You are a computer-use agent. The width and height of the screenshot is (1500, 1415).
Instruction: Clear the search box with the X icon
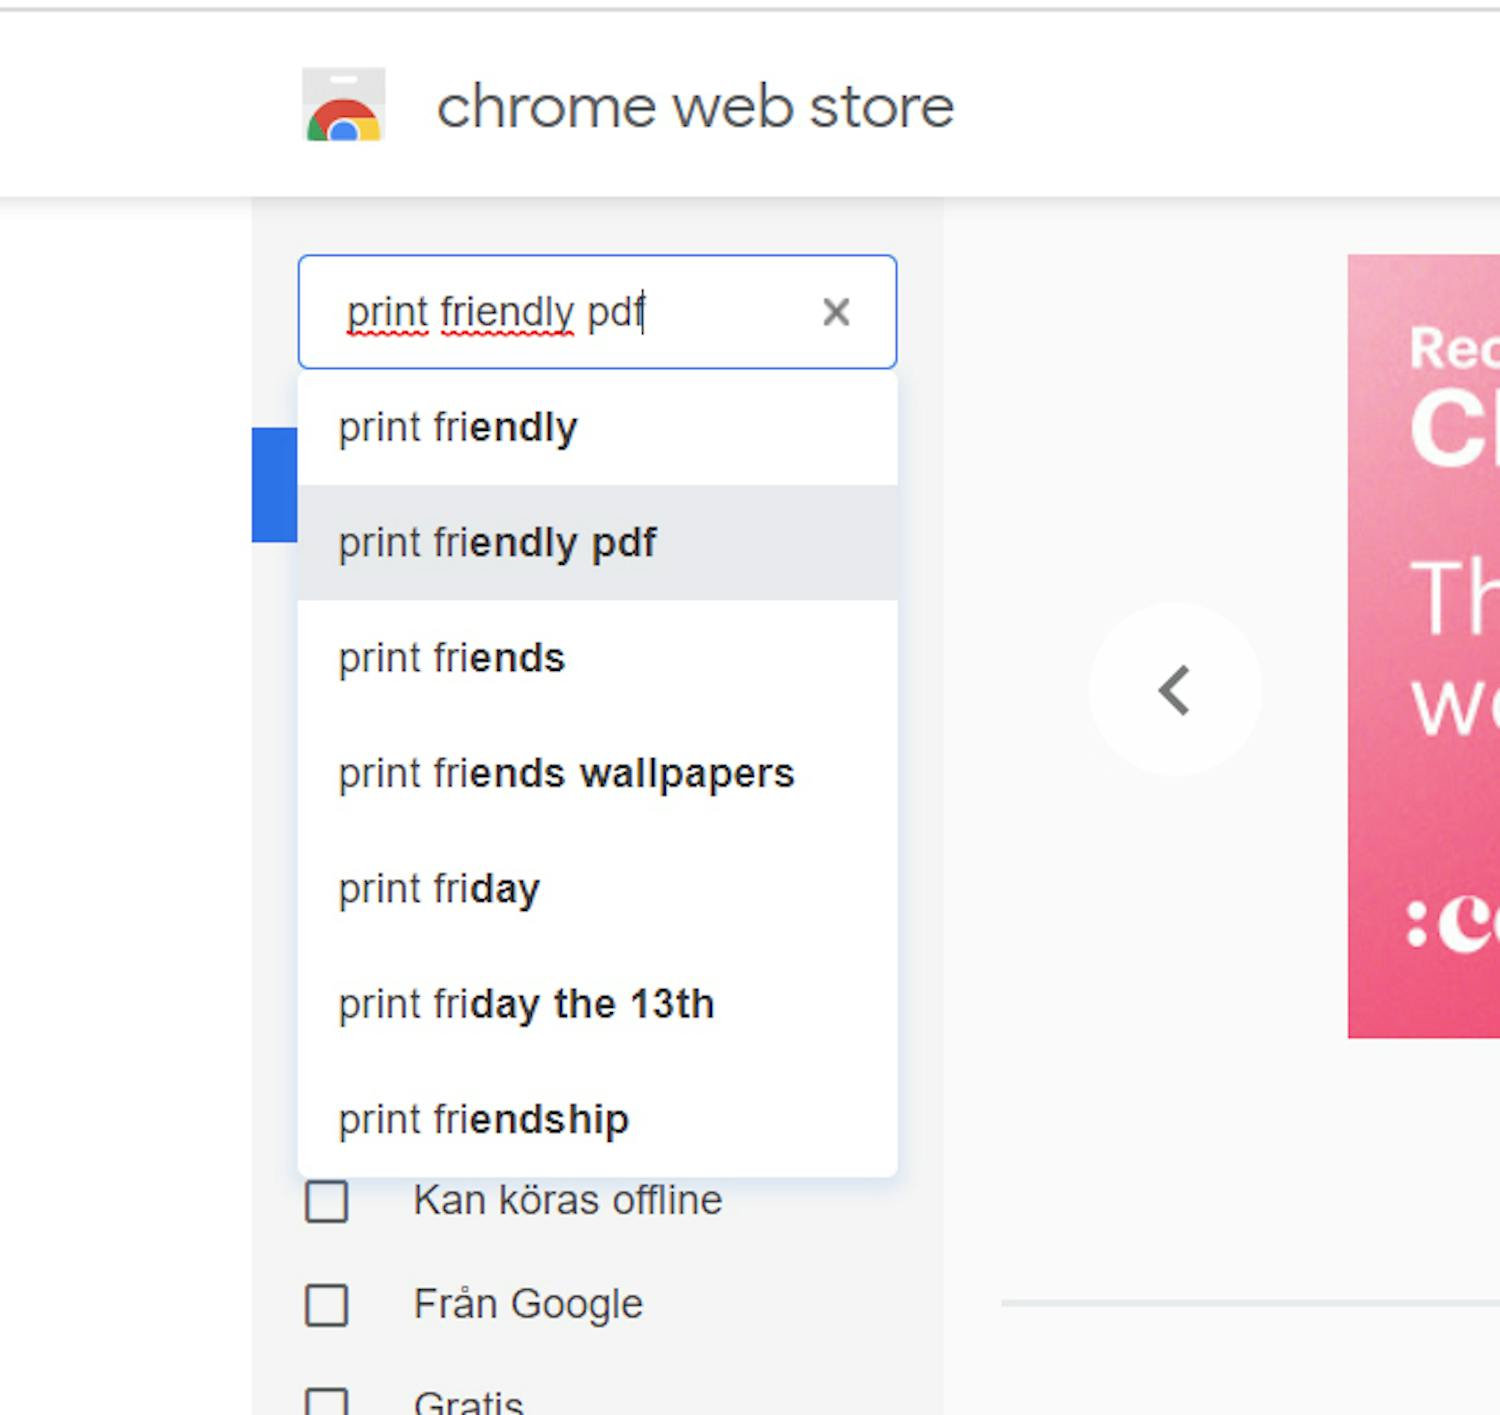pyautogui.click(x=836, y=312)
